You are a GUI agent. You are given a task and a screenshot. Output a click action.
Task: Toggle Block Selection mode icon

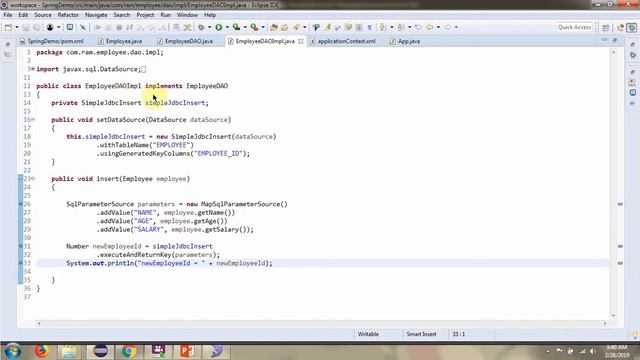click(359, 27)
